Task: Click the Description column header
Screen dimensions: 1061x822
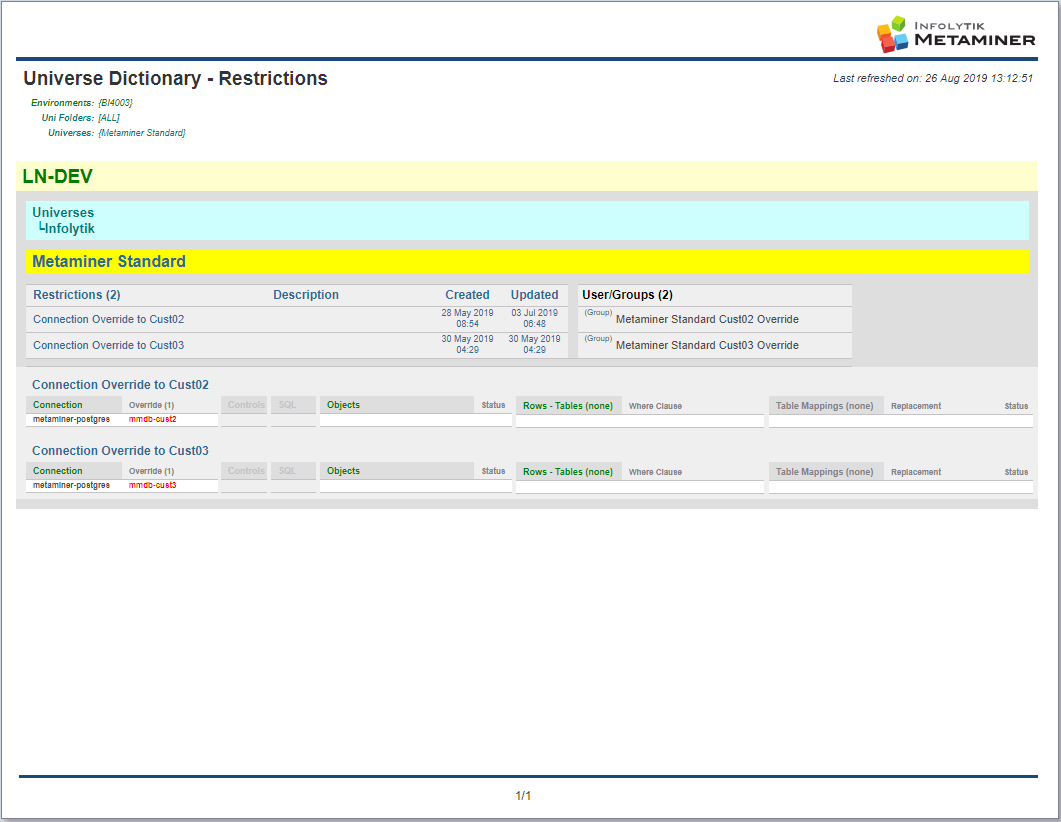Action: [306, 295]
